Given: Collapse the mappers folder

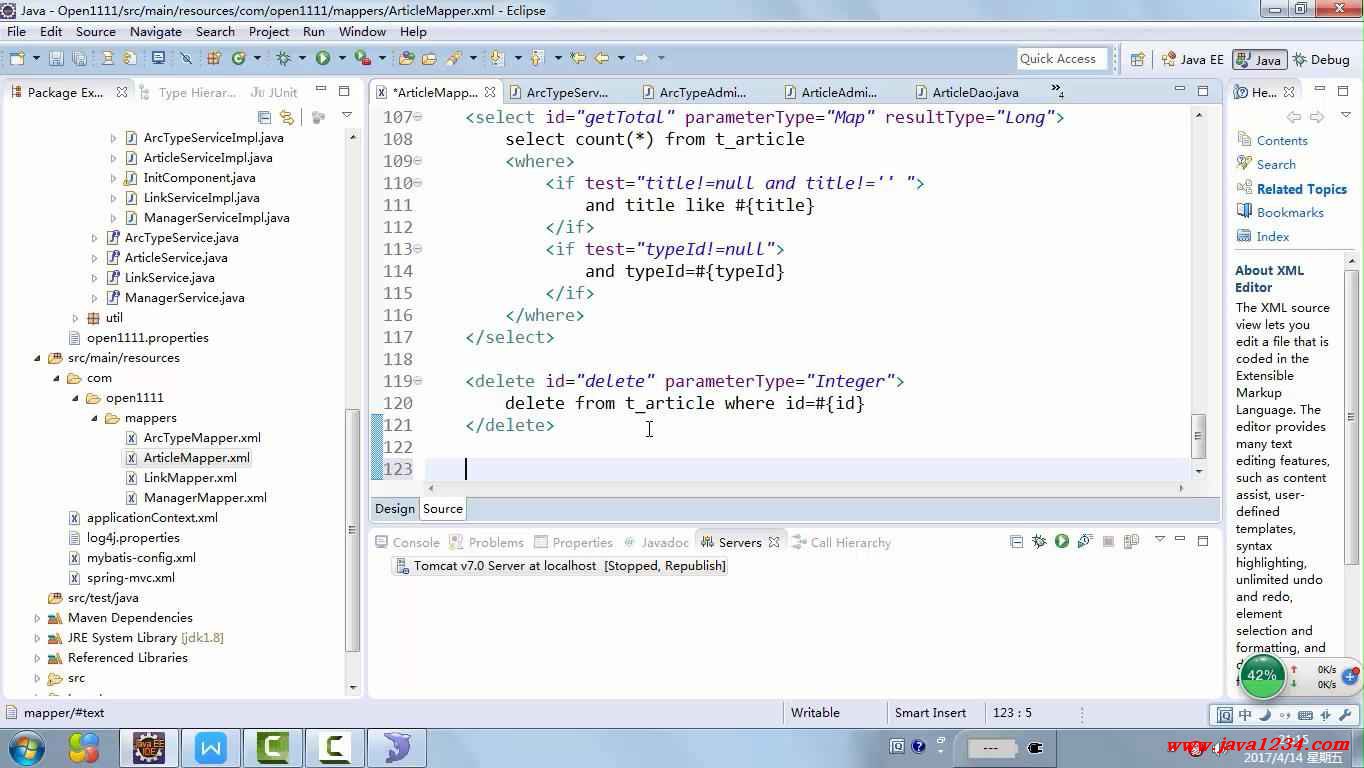Looking at the screenshot, I should point(94,418).
